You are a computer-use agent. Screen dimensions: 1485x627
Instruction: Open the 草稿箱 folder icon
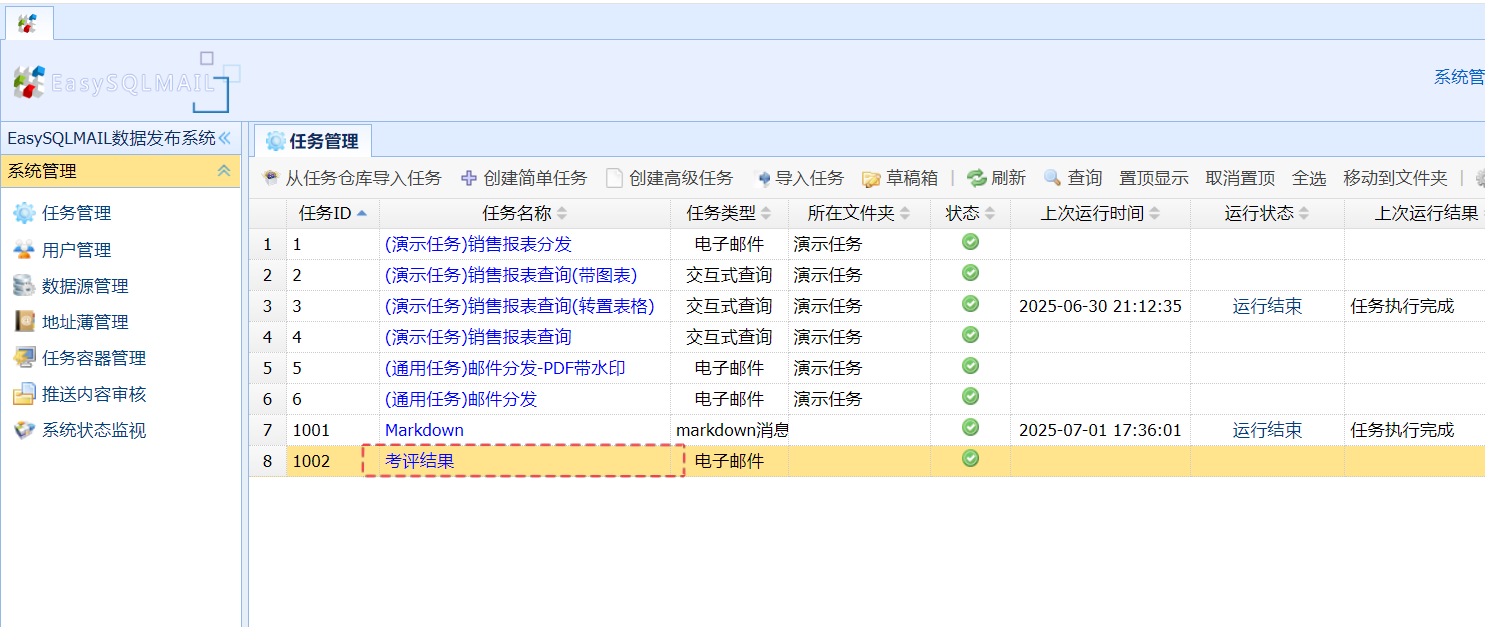pyautogui.click(x=871, y=179)
